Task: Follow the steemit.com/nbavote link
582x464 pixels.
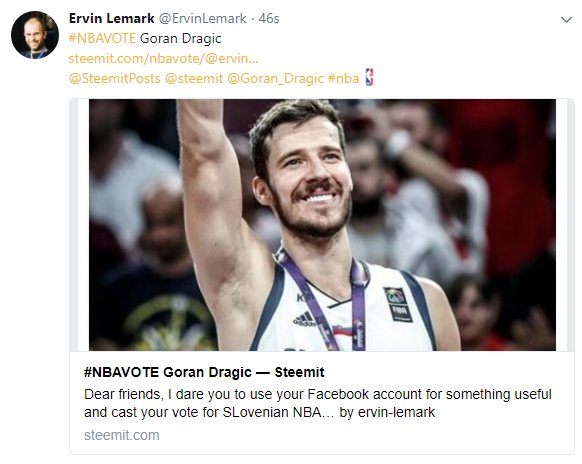Action: pos(163,59)
